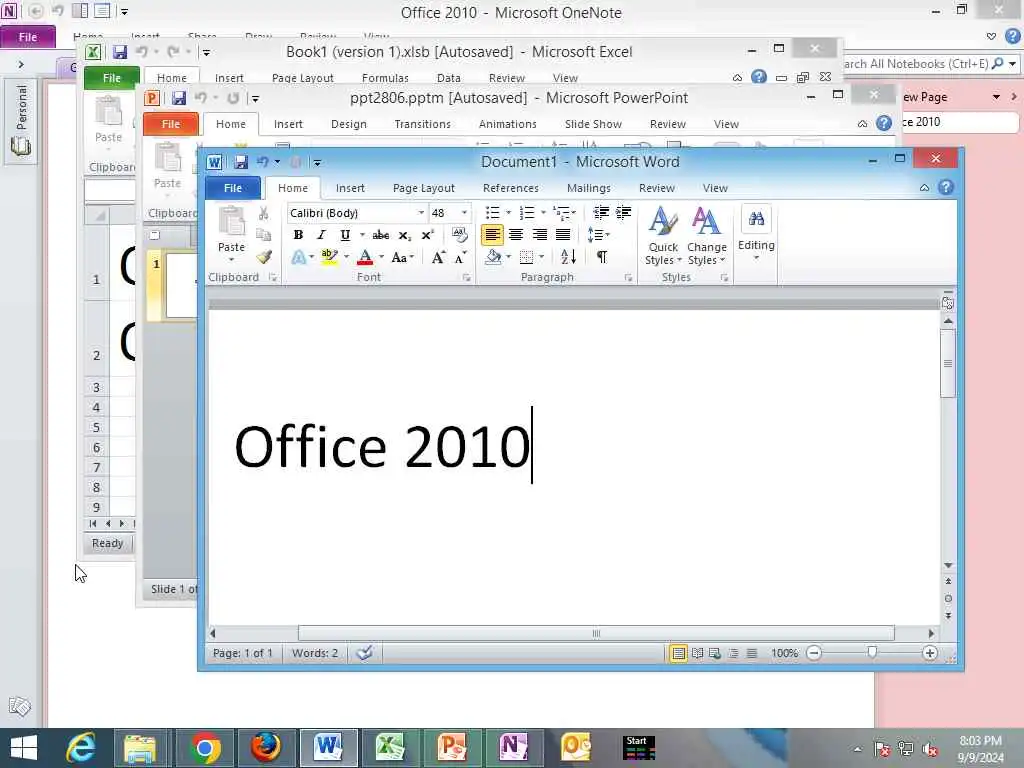This screenshot has height=768, width=1024.
Task: Click the Copy icon in Word clipboard group
Action: click(264, 235)
